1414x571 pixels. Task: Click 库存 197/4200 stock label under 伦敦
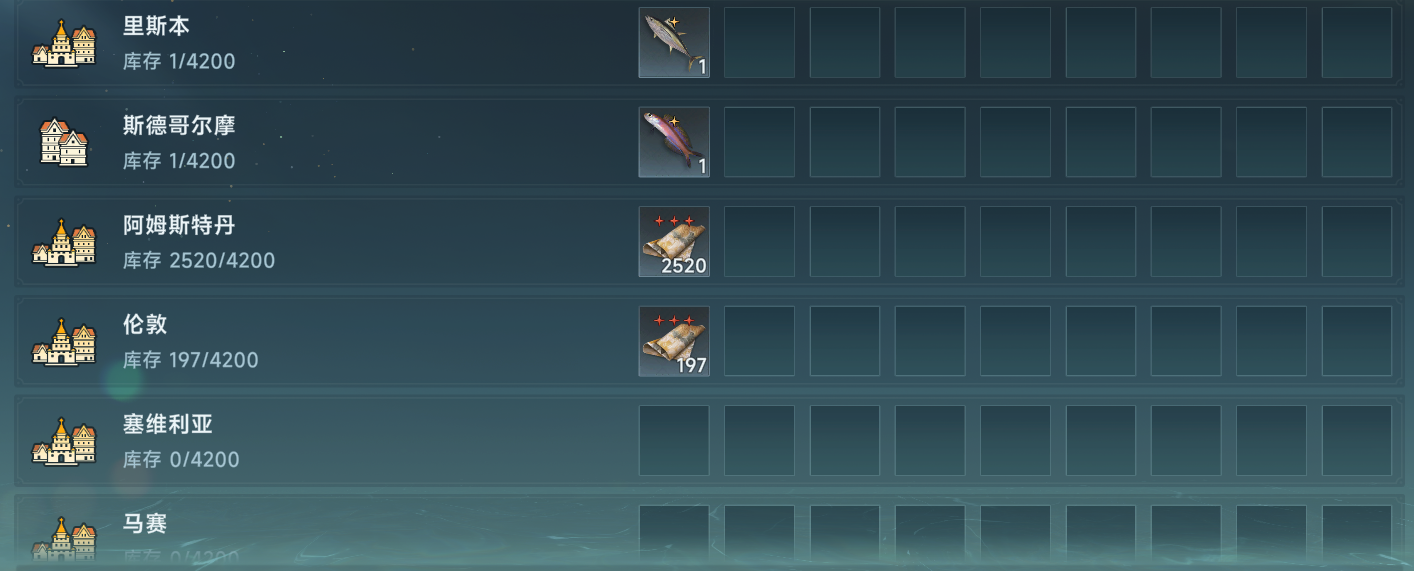click(191, 360)
